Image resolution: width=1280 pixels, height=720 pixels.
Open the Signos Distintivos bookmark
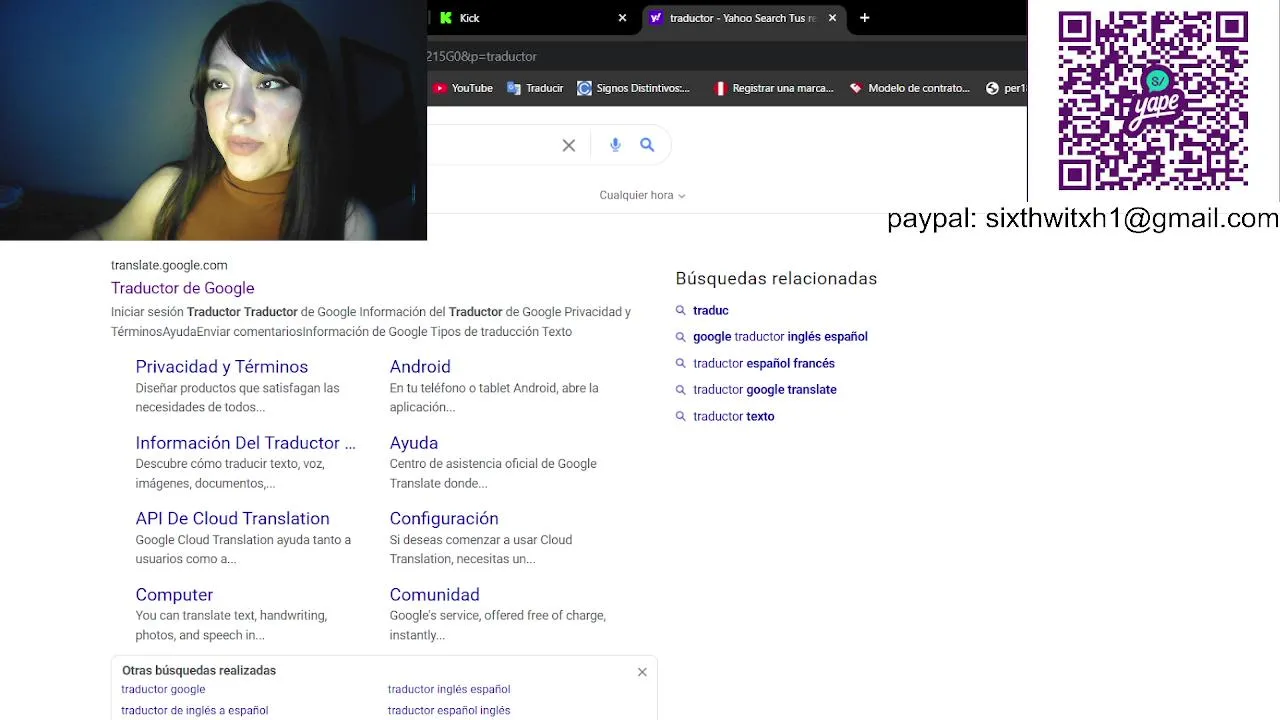pyautogui.click(x=633, y=88)
